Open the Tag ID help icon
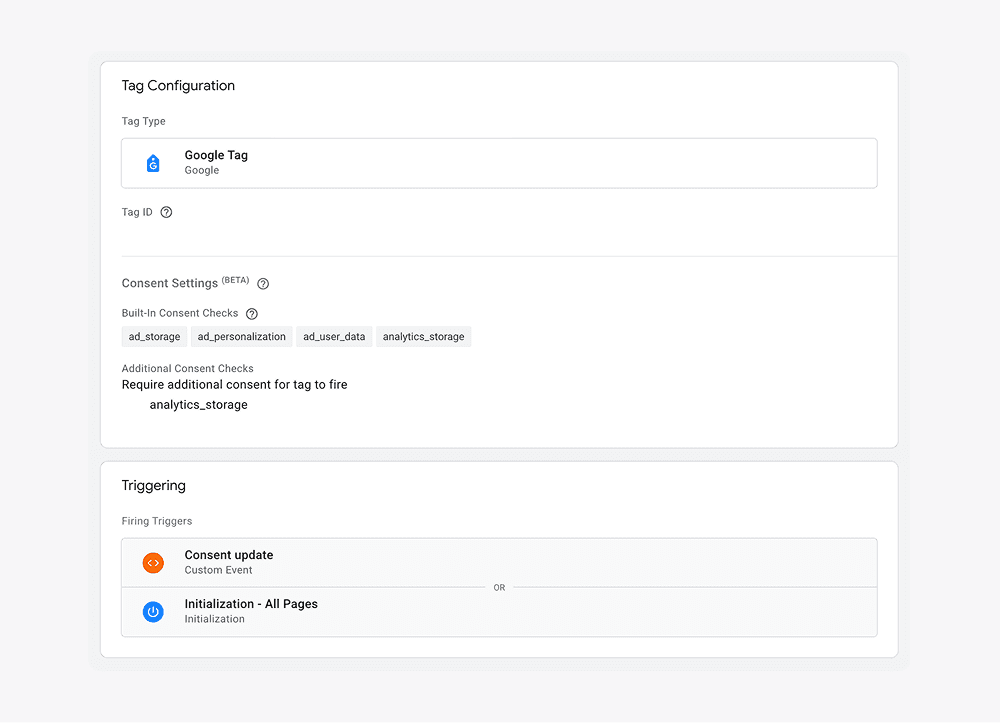 166,212
